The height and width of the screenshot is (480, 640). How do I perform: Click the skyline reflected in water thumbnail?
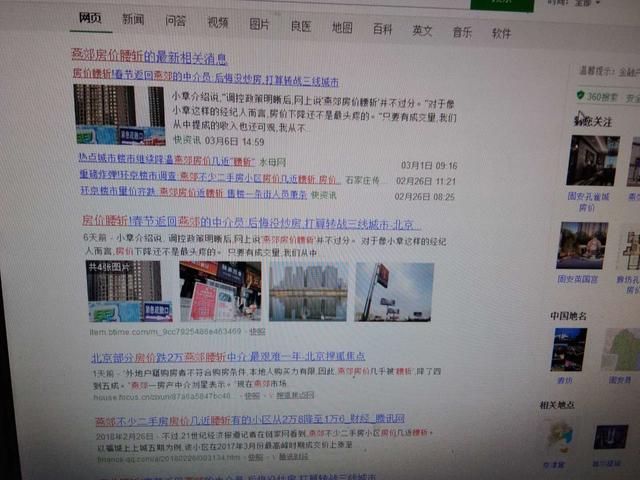coord(308,291)
